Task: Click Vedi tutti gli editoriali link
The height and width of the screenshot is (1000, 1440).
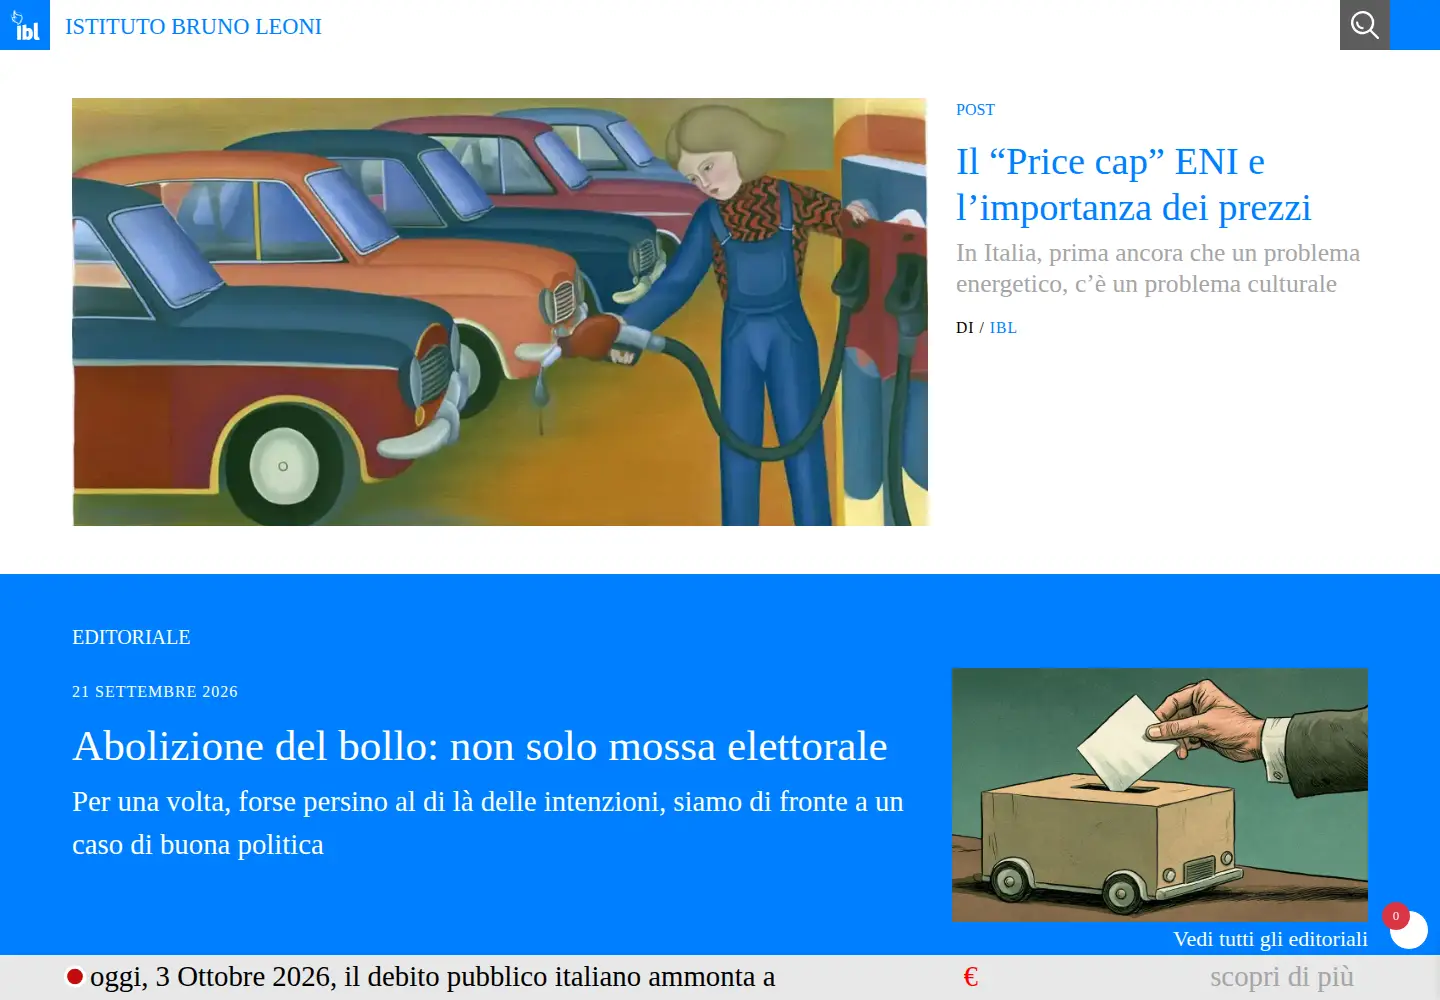Action: [1270, 939]
